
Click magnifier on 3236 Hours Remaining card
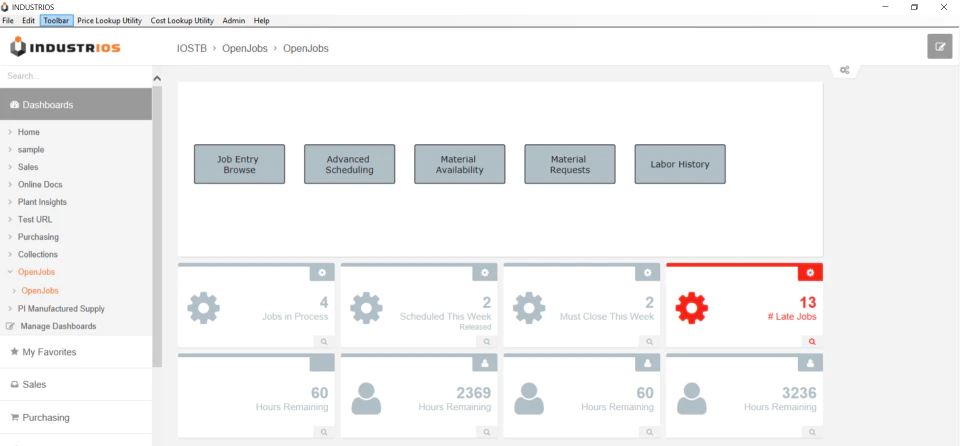pos(812,432)
